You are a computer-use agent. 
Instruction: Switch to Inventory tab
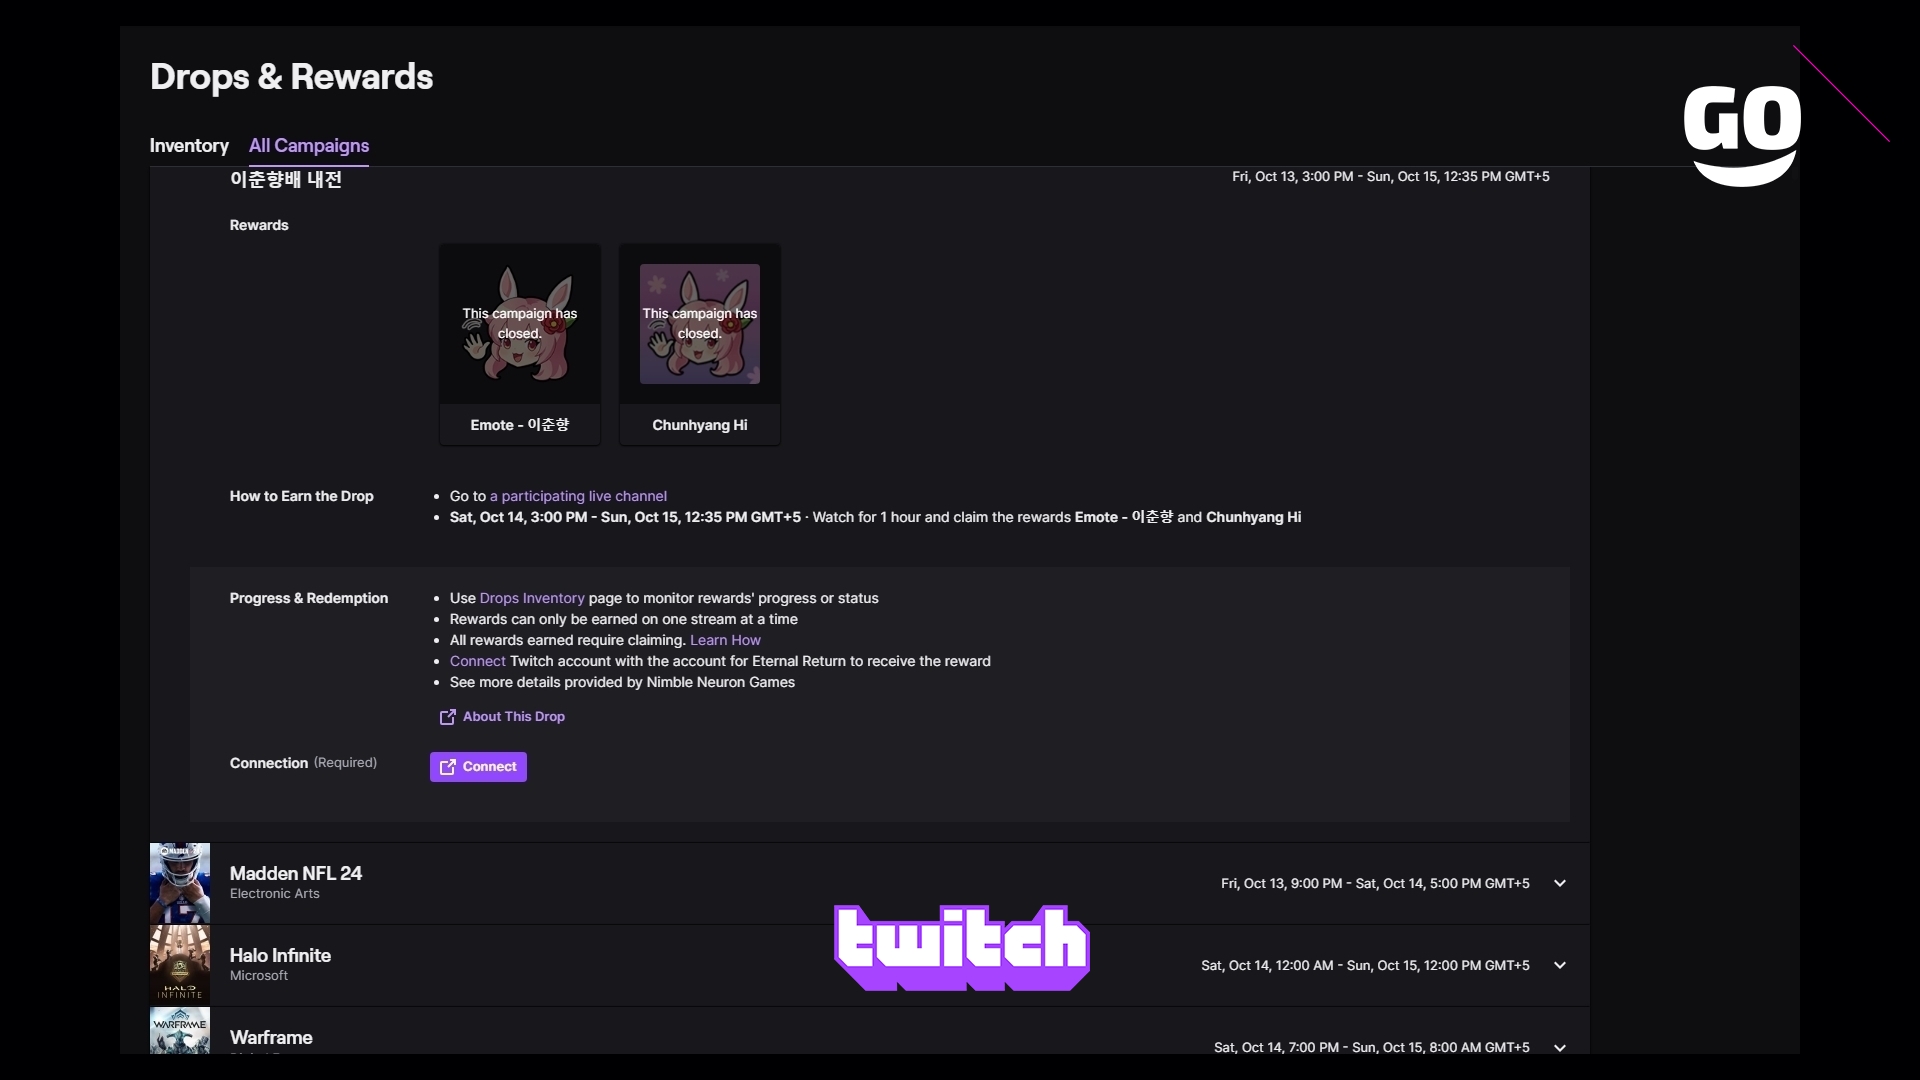pyautogui.click(x=189, y=146)
